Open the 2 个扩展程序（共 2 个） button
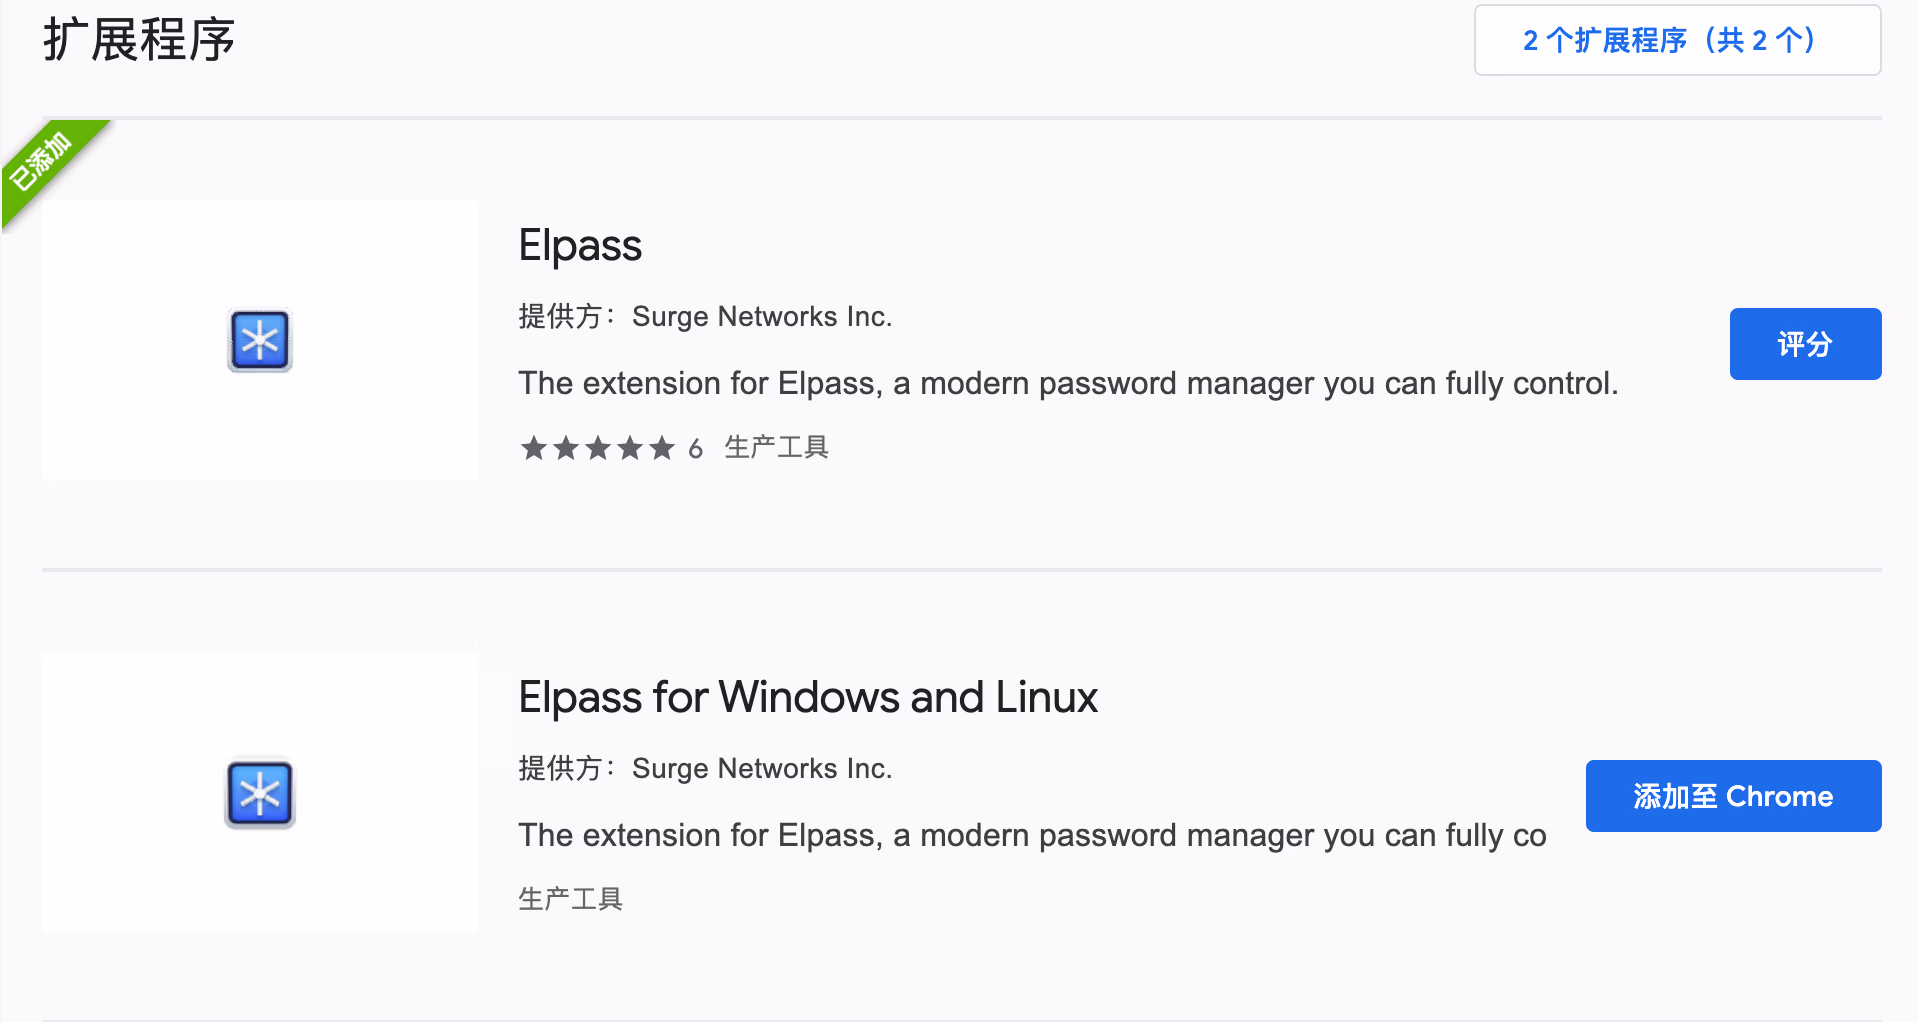1918x1022 pixels. pos(1677,40)
